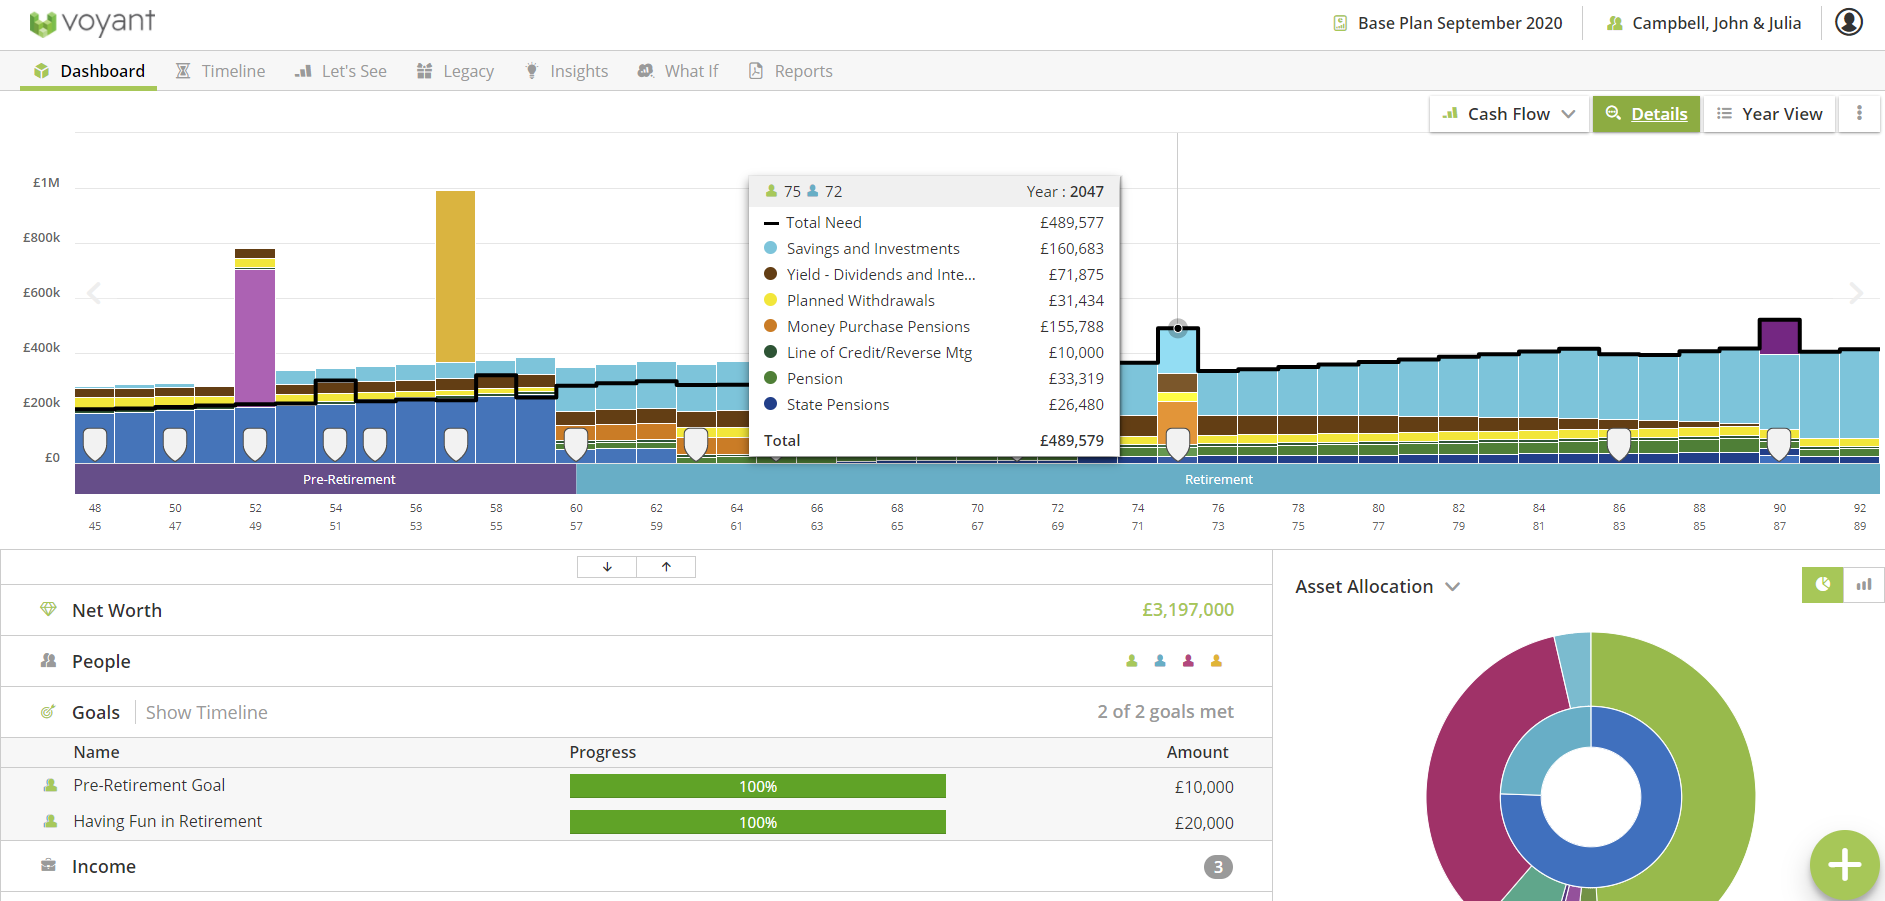Click the event shield marker at age 63

tap(696, 443)
